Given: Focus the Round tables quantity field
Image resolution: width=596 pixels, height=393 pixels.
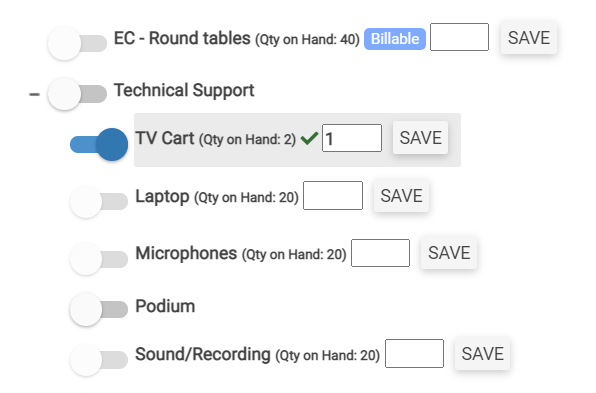Looking at the screenshot, I should [459, 37].
